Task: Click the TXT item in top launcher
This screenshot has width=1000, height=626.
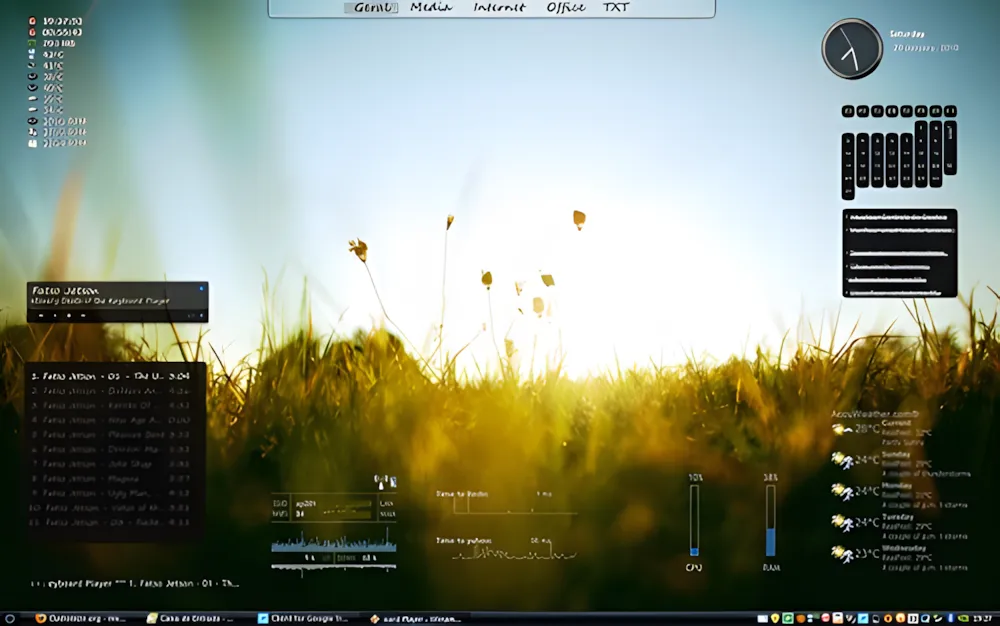Action: click(617, 8)
